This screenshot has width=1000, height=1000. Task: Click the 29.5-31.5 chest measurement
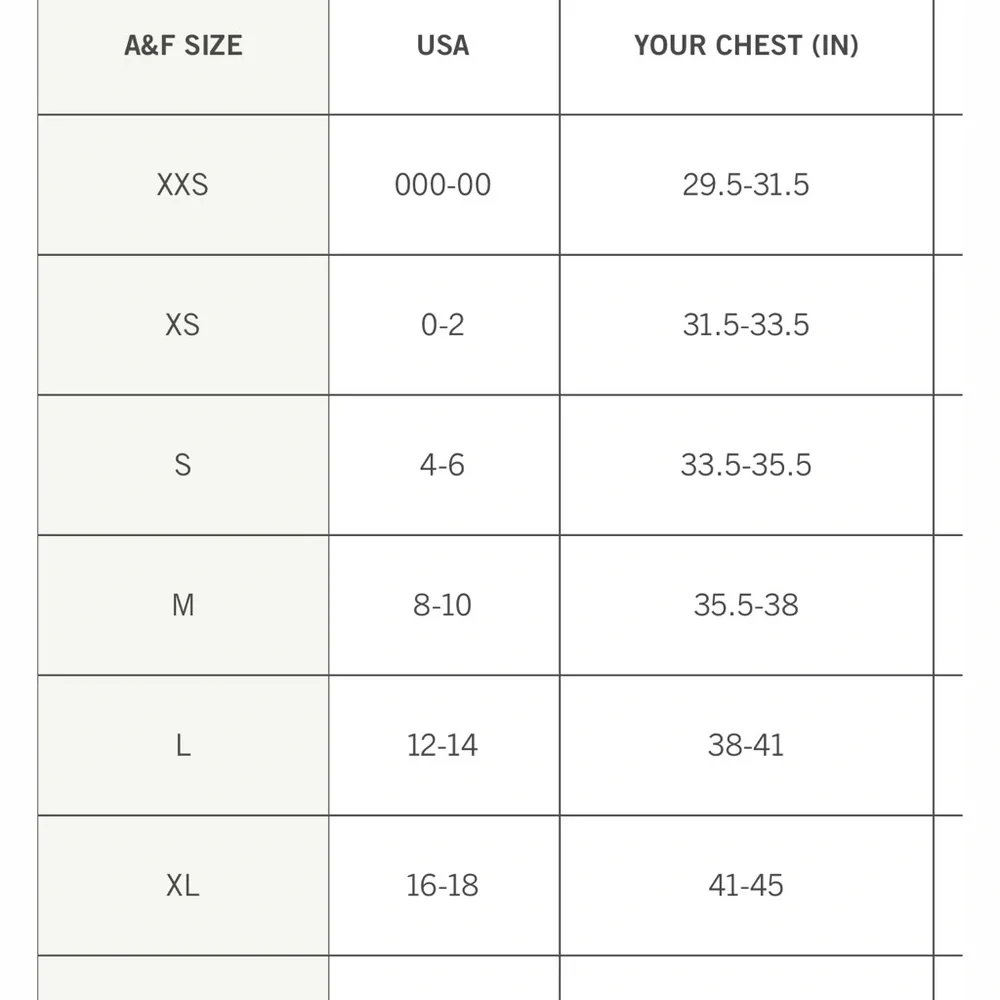tap(746, 185)
